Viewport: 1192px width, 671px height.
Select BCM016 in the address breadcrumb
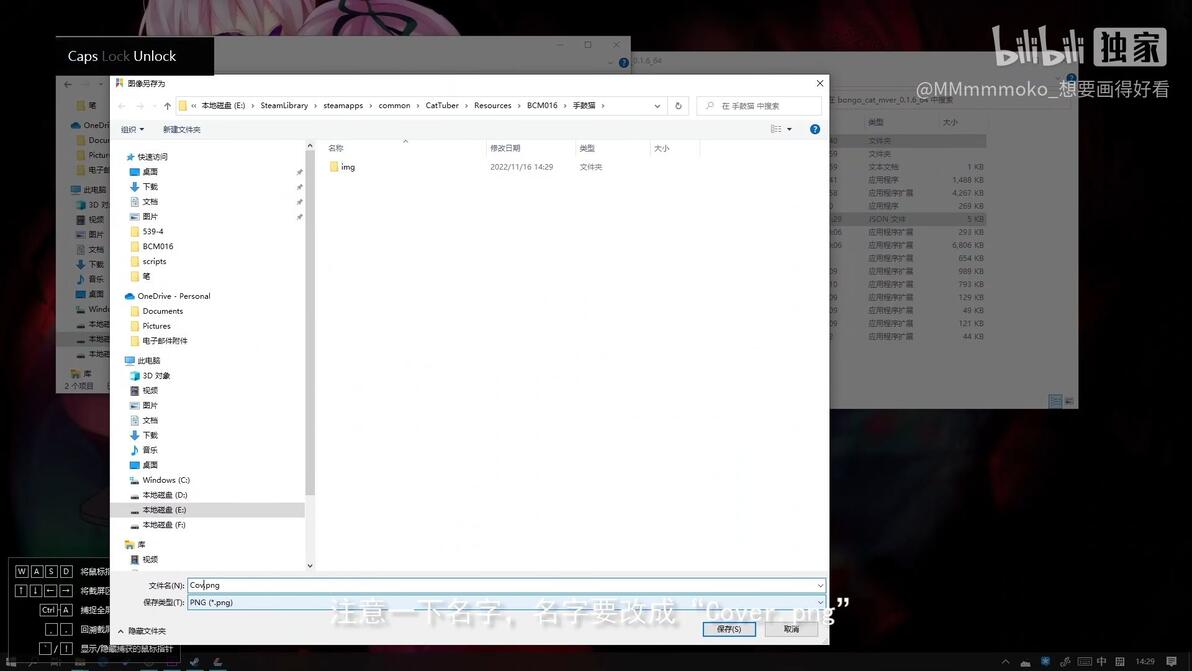click(x=542, y=106)
